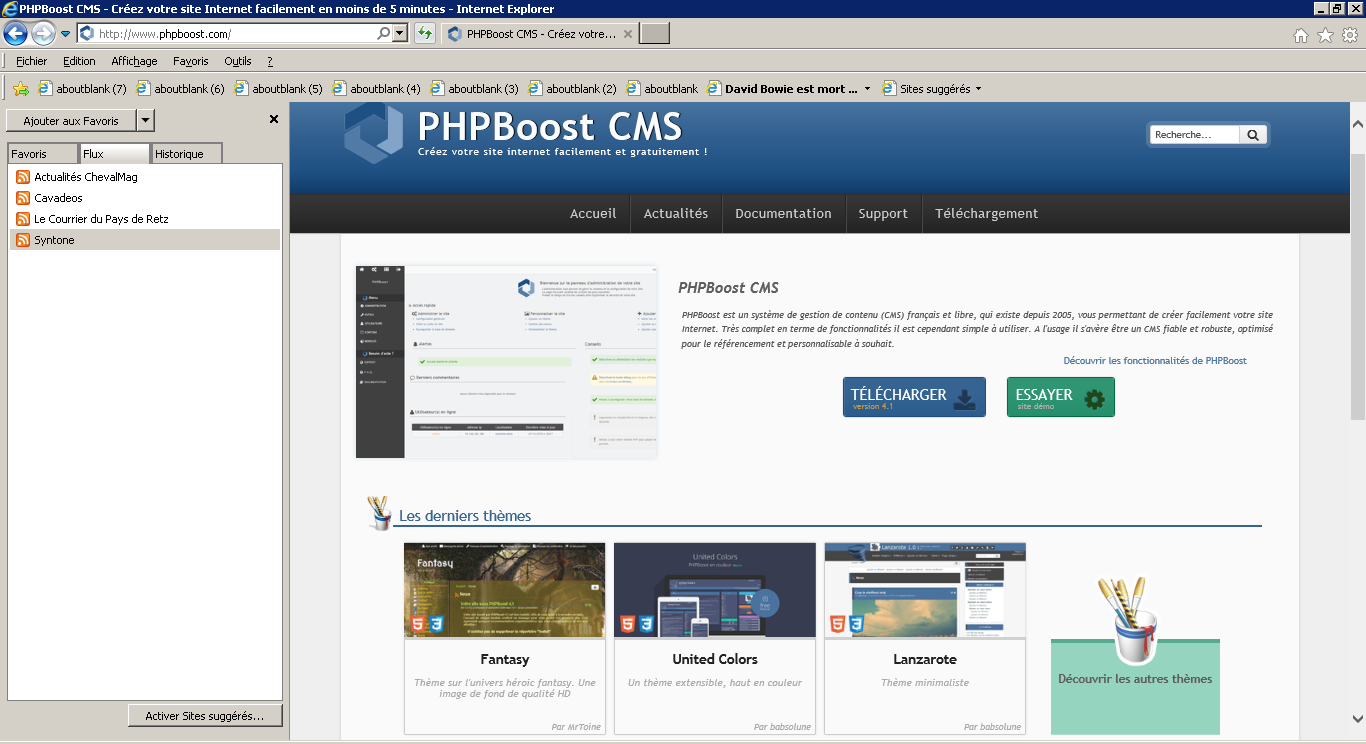Open Découvrir les fonctionnalités de PHPBoost link
This screenshot has height=744, width=1366.
[x=1154, y=360]
